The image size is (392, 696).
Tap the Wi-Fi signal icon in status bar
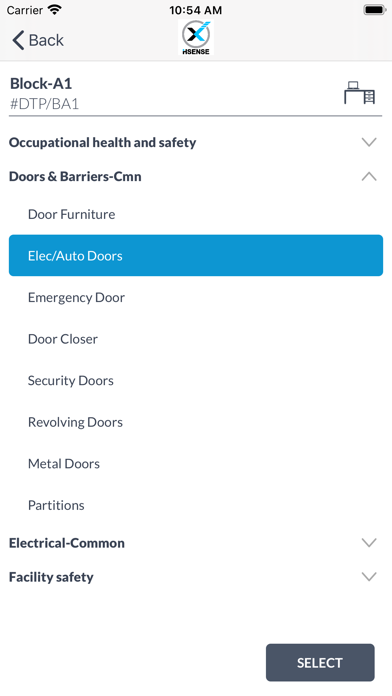coord(55,10)
